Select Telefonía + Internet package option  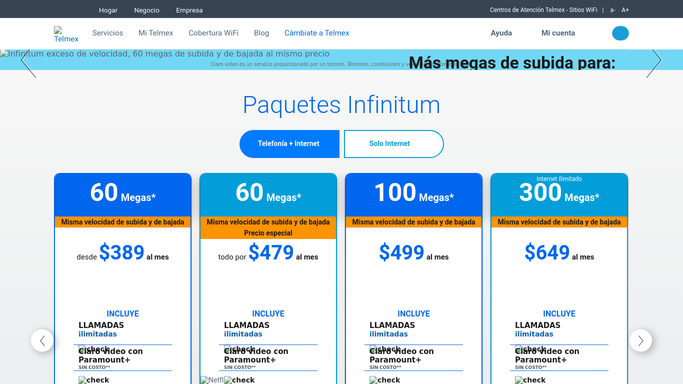coord(289,144)
